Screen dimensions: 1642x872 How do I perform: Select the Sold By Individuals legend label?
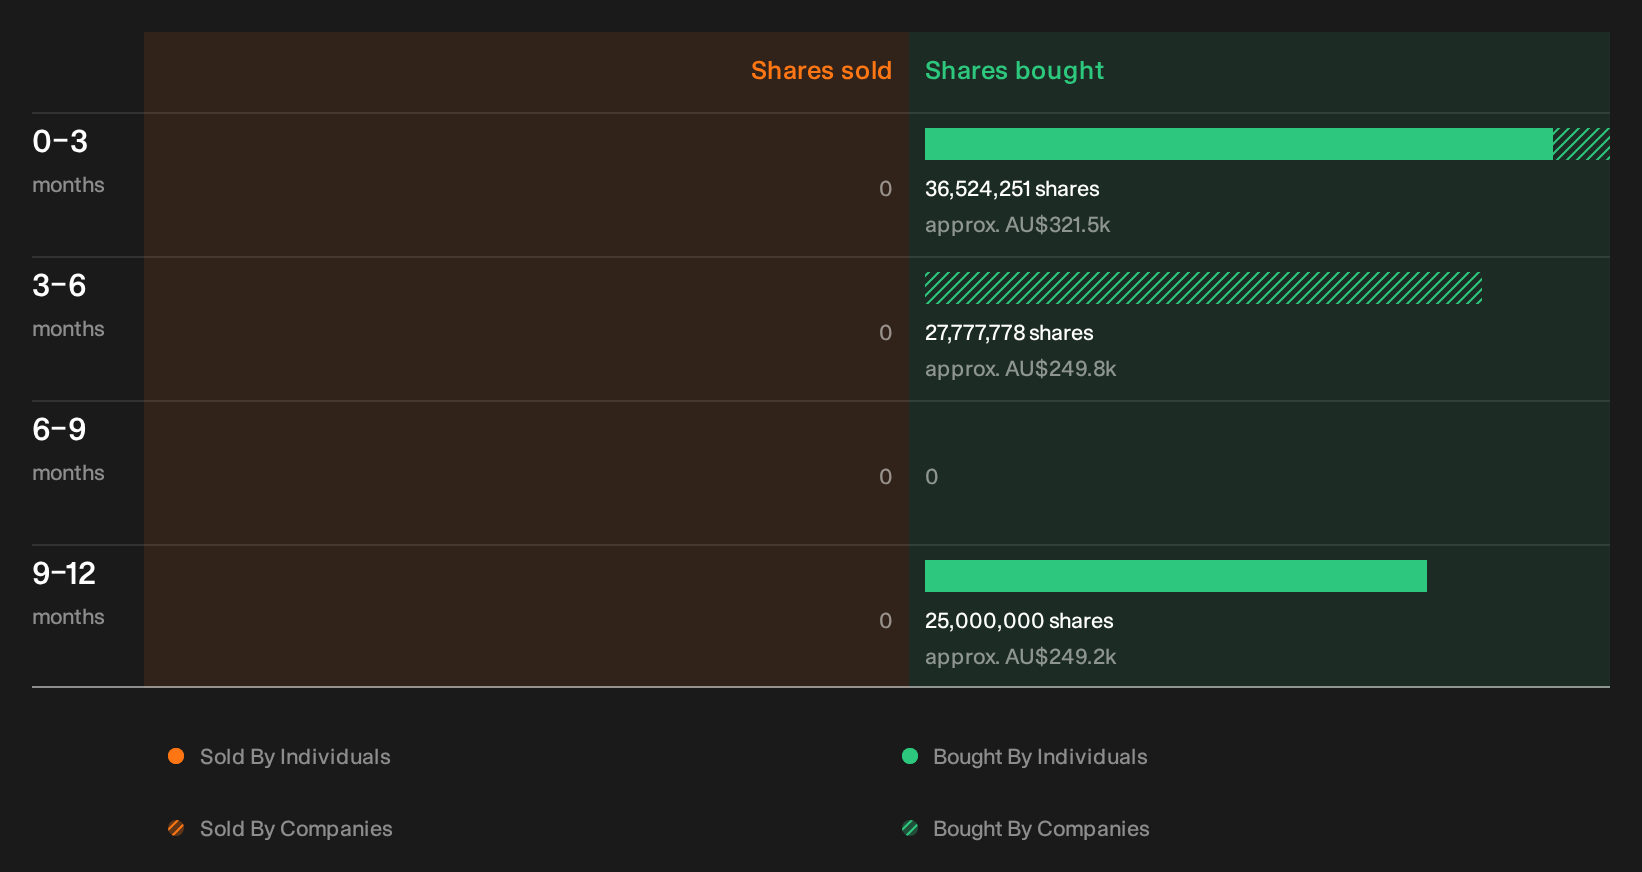coord(295,757)
